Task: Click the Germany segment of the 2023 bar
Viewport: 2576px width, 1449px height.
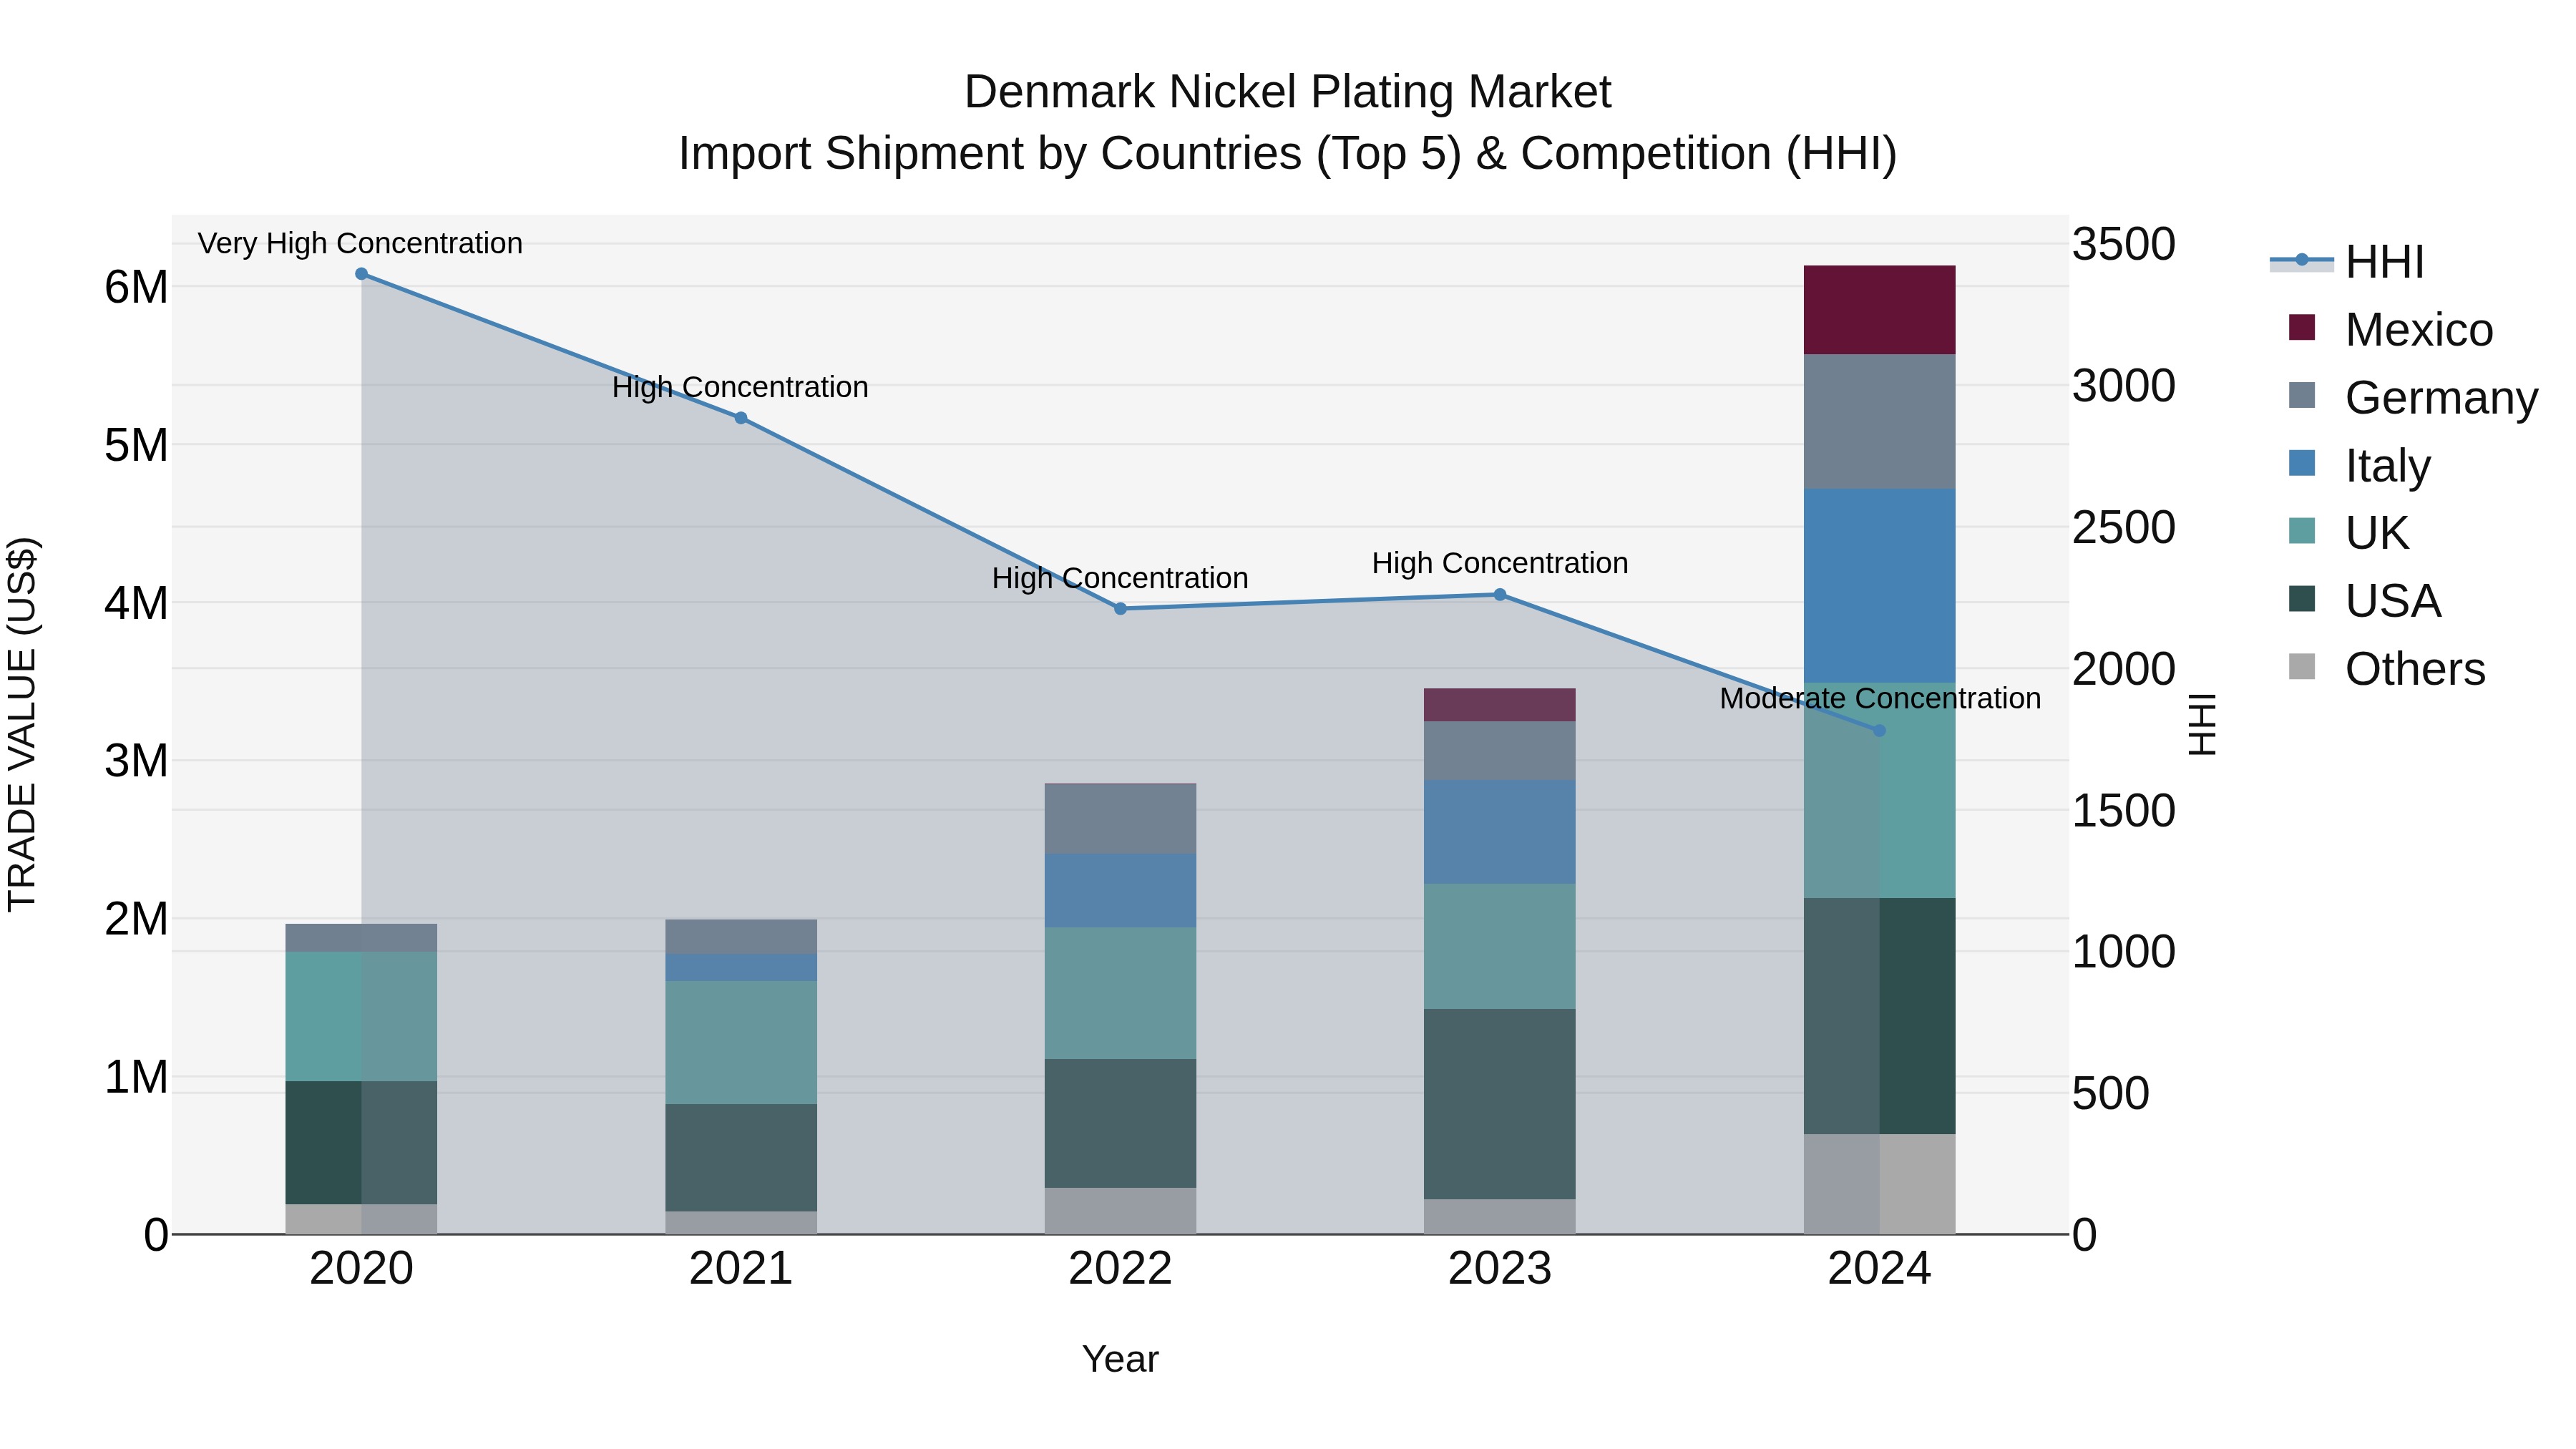Action: pyautogui.click(x=1500, y=751)
